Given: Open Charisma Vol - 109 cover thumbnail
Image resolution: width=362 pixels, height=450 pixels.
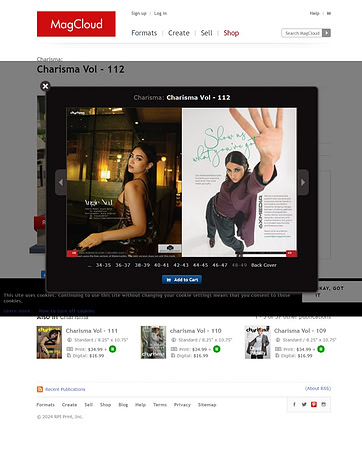Looking at the screenshot, I should tap(257, 342).
